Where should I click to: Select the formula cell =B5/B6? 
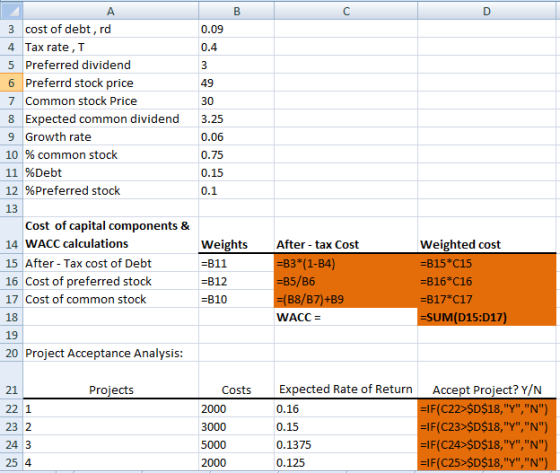[346, 281]
